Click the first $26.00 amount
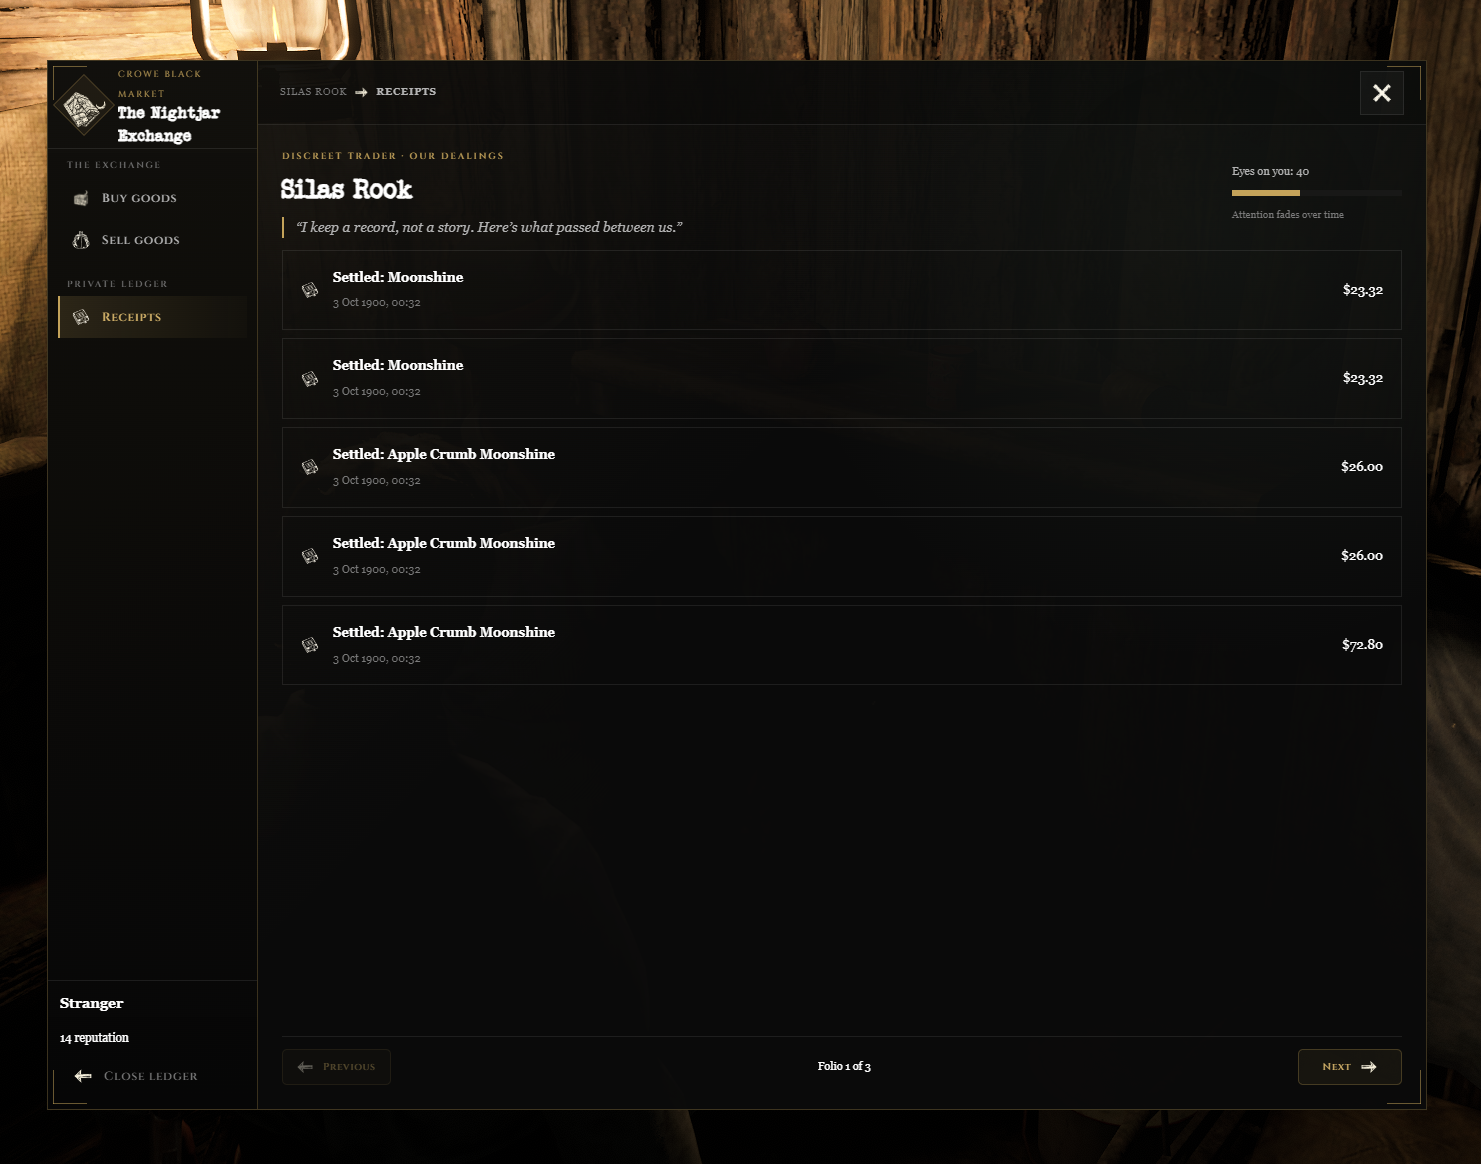1481x1164 pixels. pyautogui.click(x=1362, y=467)
